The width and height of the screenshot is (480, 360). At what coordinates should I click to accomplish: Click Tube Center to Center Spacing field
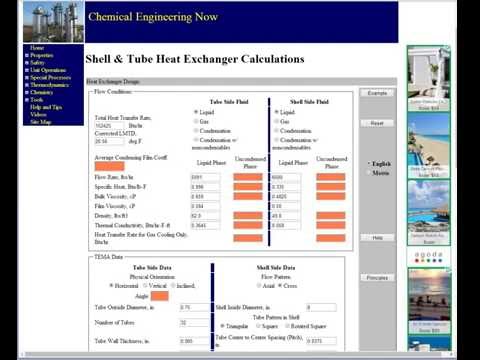[x=321, y=341]
